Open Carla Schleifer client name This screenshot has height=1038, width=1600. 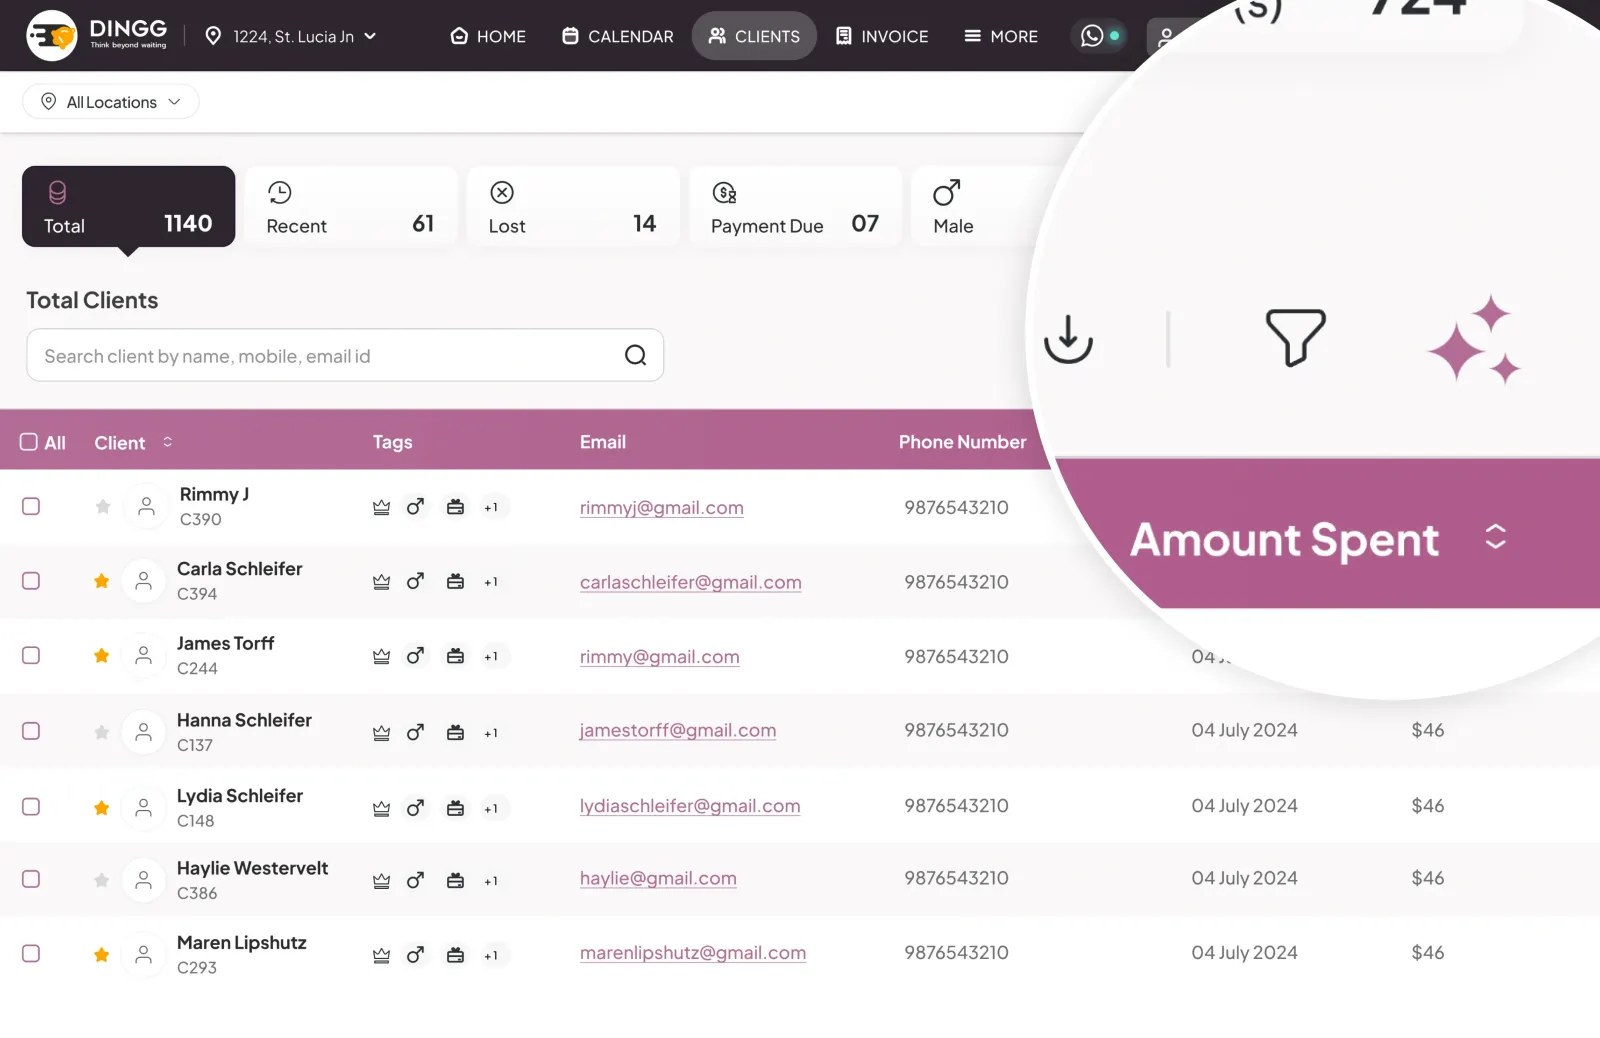coord(239,569)
